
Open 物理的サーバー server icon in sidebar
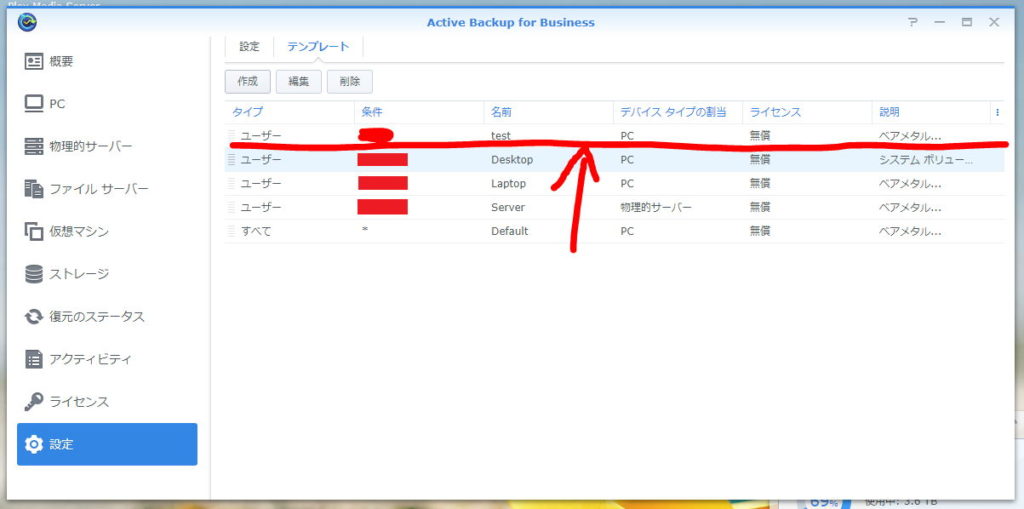tap(33, 146)
